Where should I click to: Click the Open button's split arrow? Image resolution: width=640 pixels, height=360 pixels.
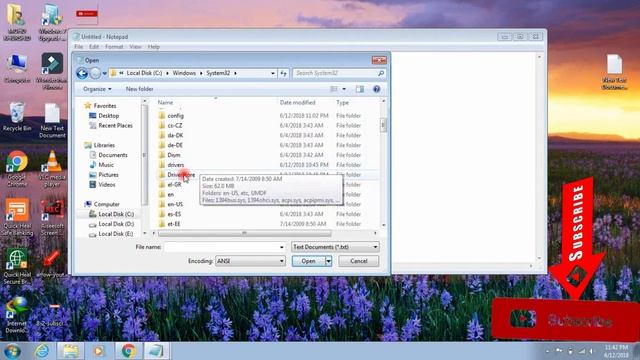[x=328, y=261]
